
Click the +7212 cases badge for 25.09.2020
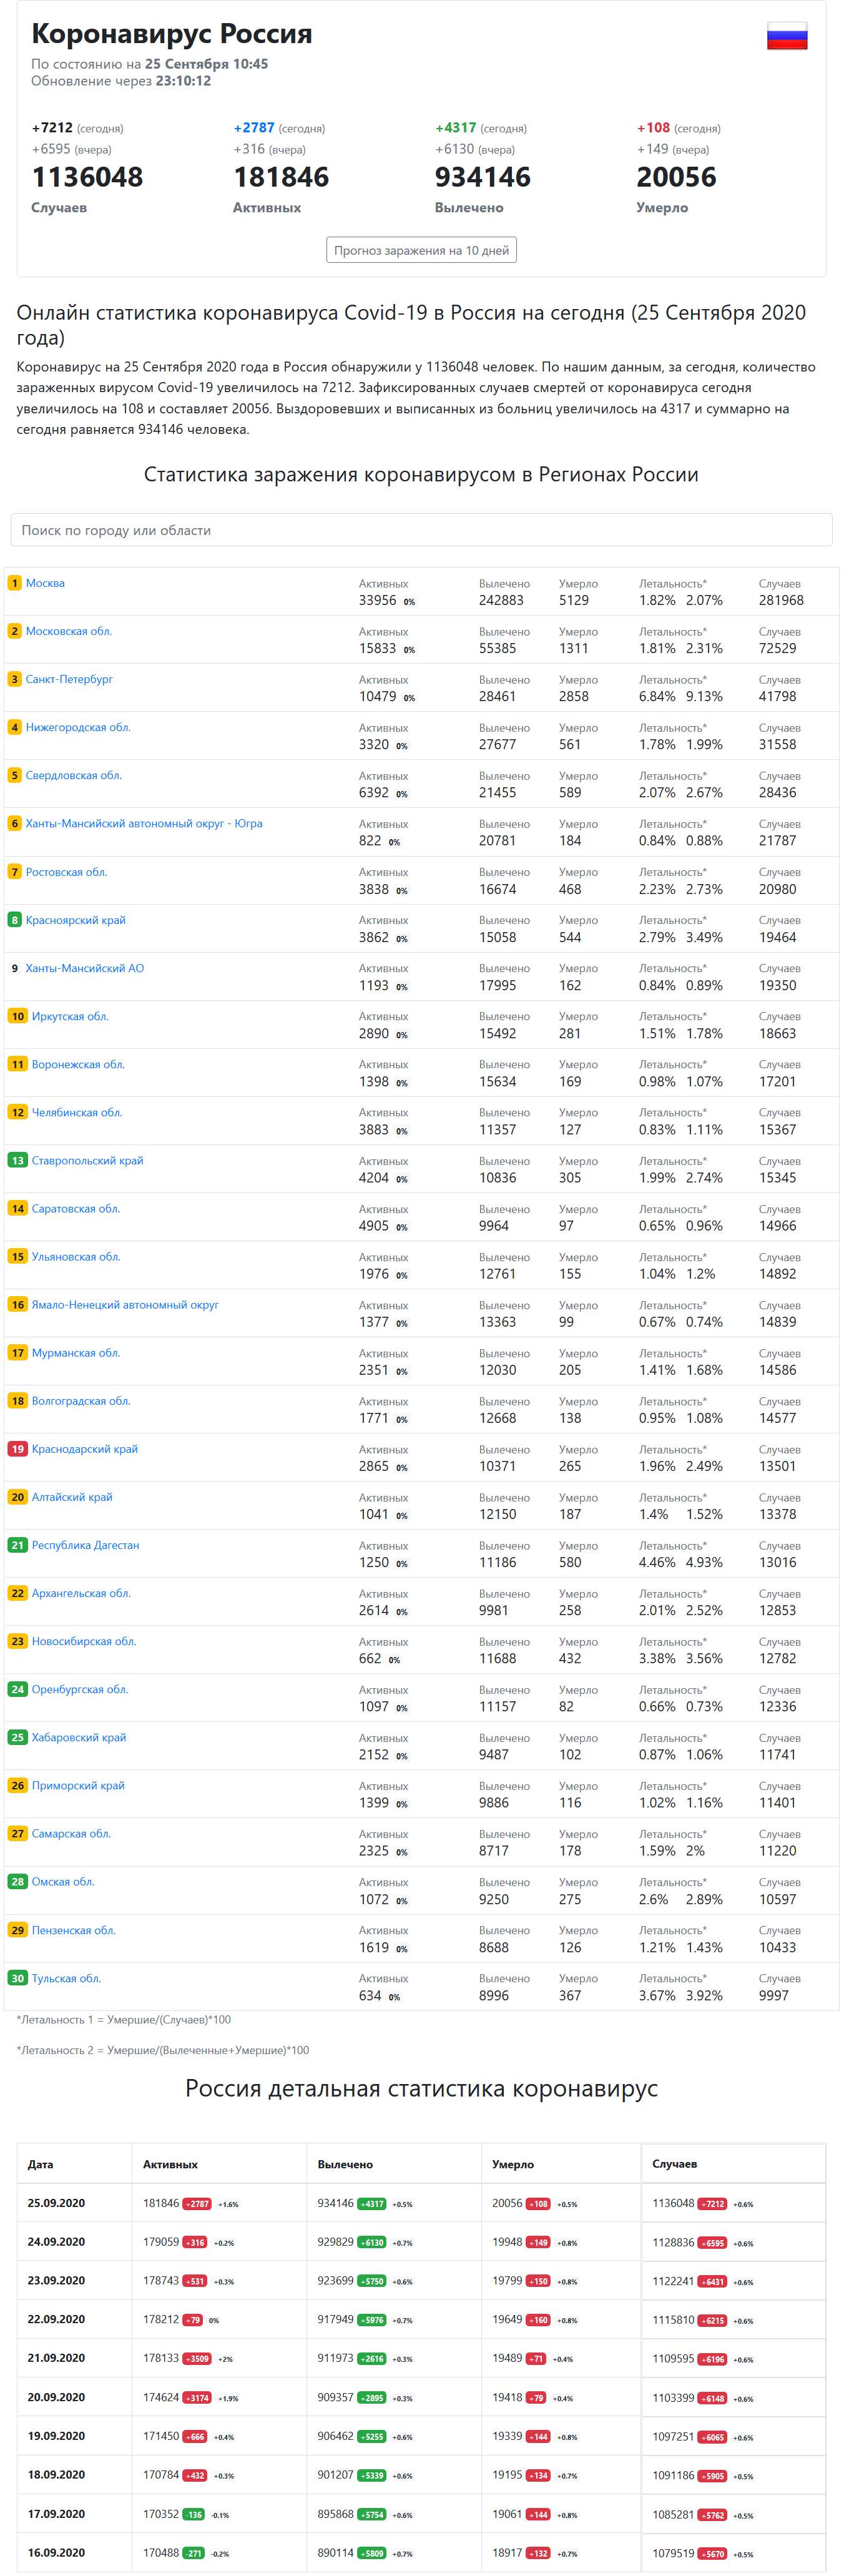pos(712,2204)
